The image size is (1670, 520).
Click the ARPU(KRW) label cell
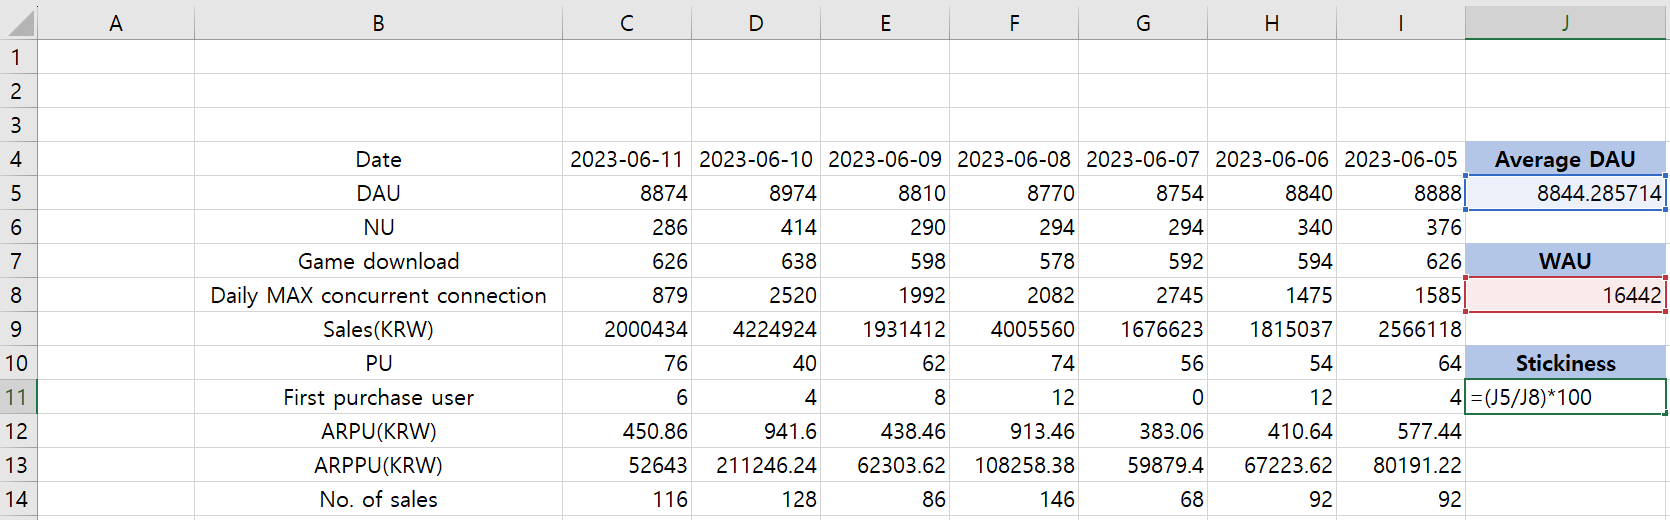point(378,431)
